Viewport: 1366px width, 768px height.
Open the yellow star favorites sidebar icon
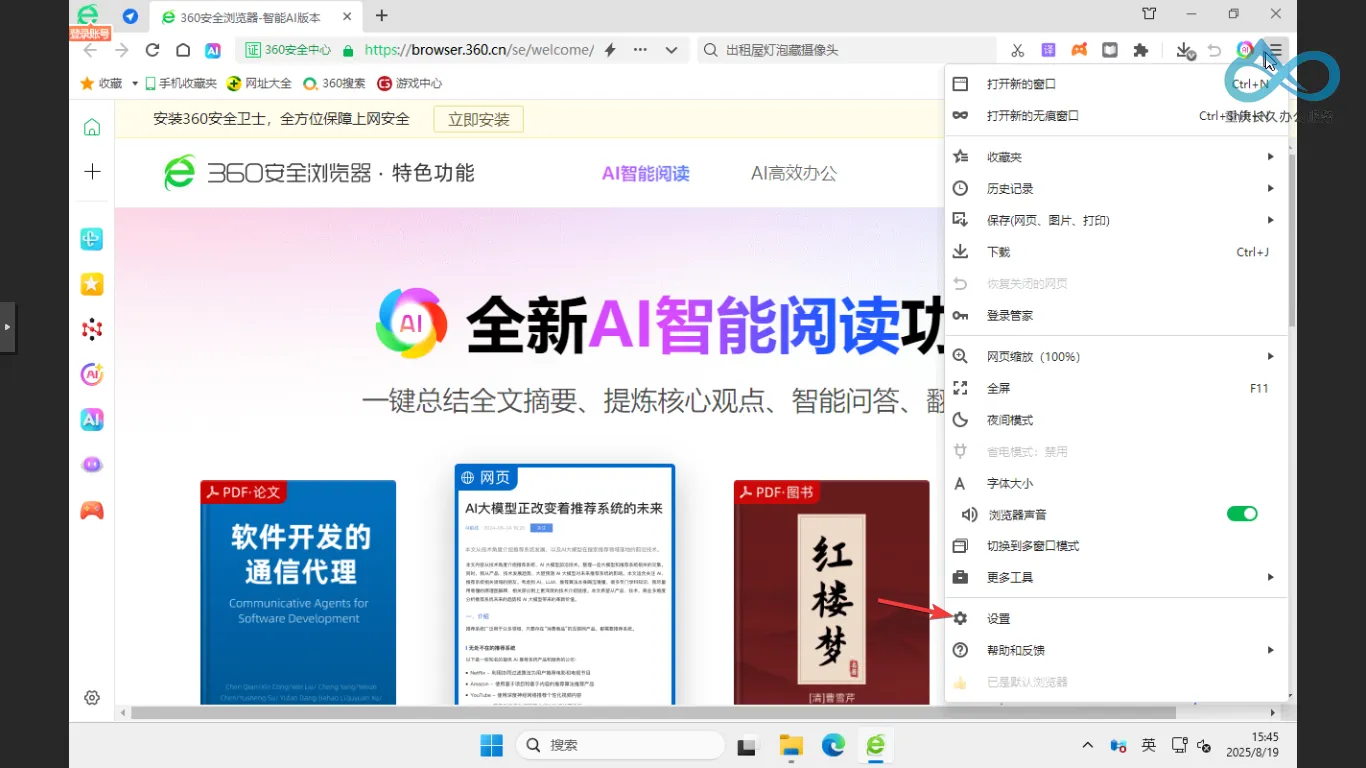coord(92,284)
